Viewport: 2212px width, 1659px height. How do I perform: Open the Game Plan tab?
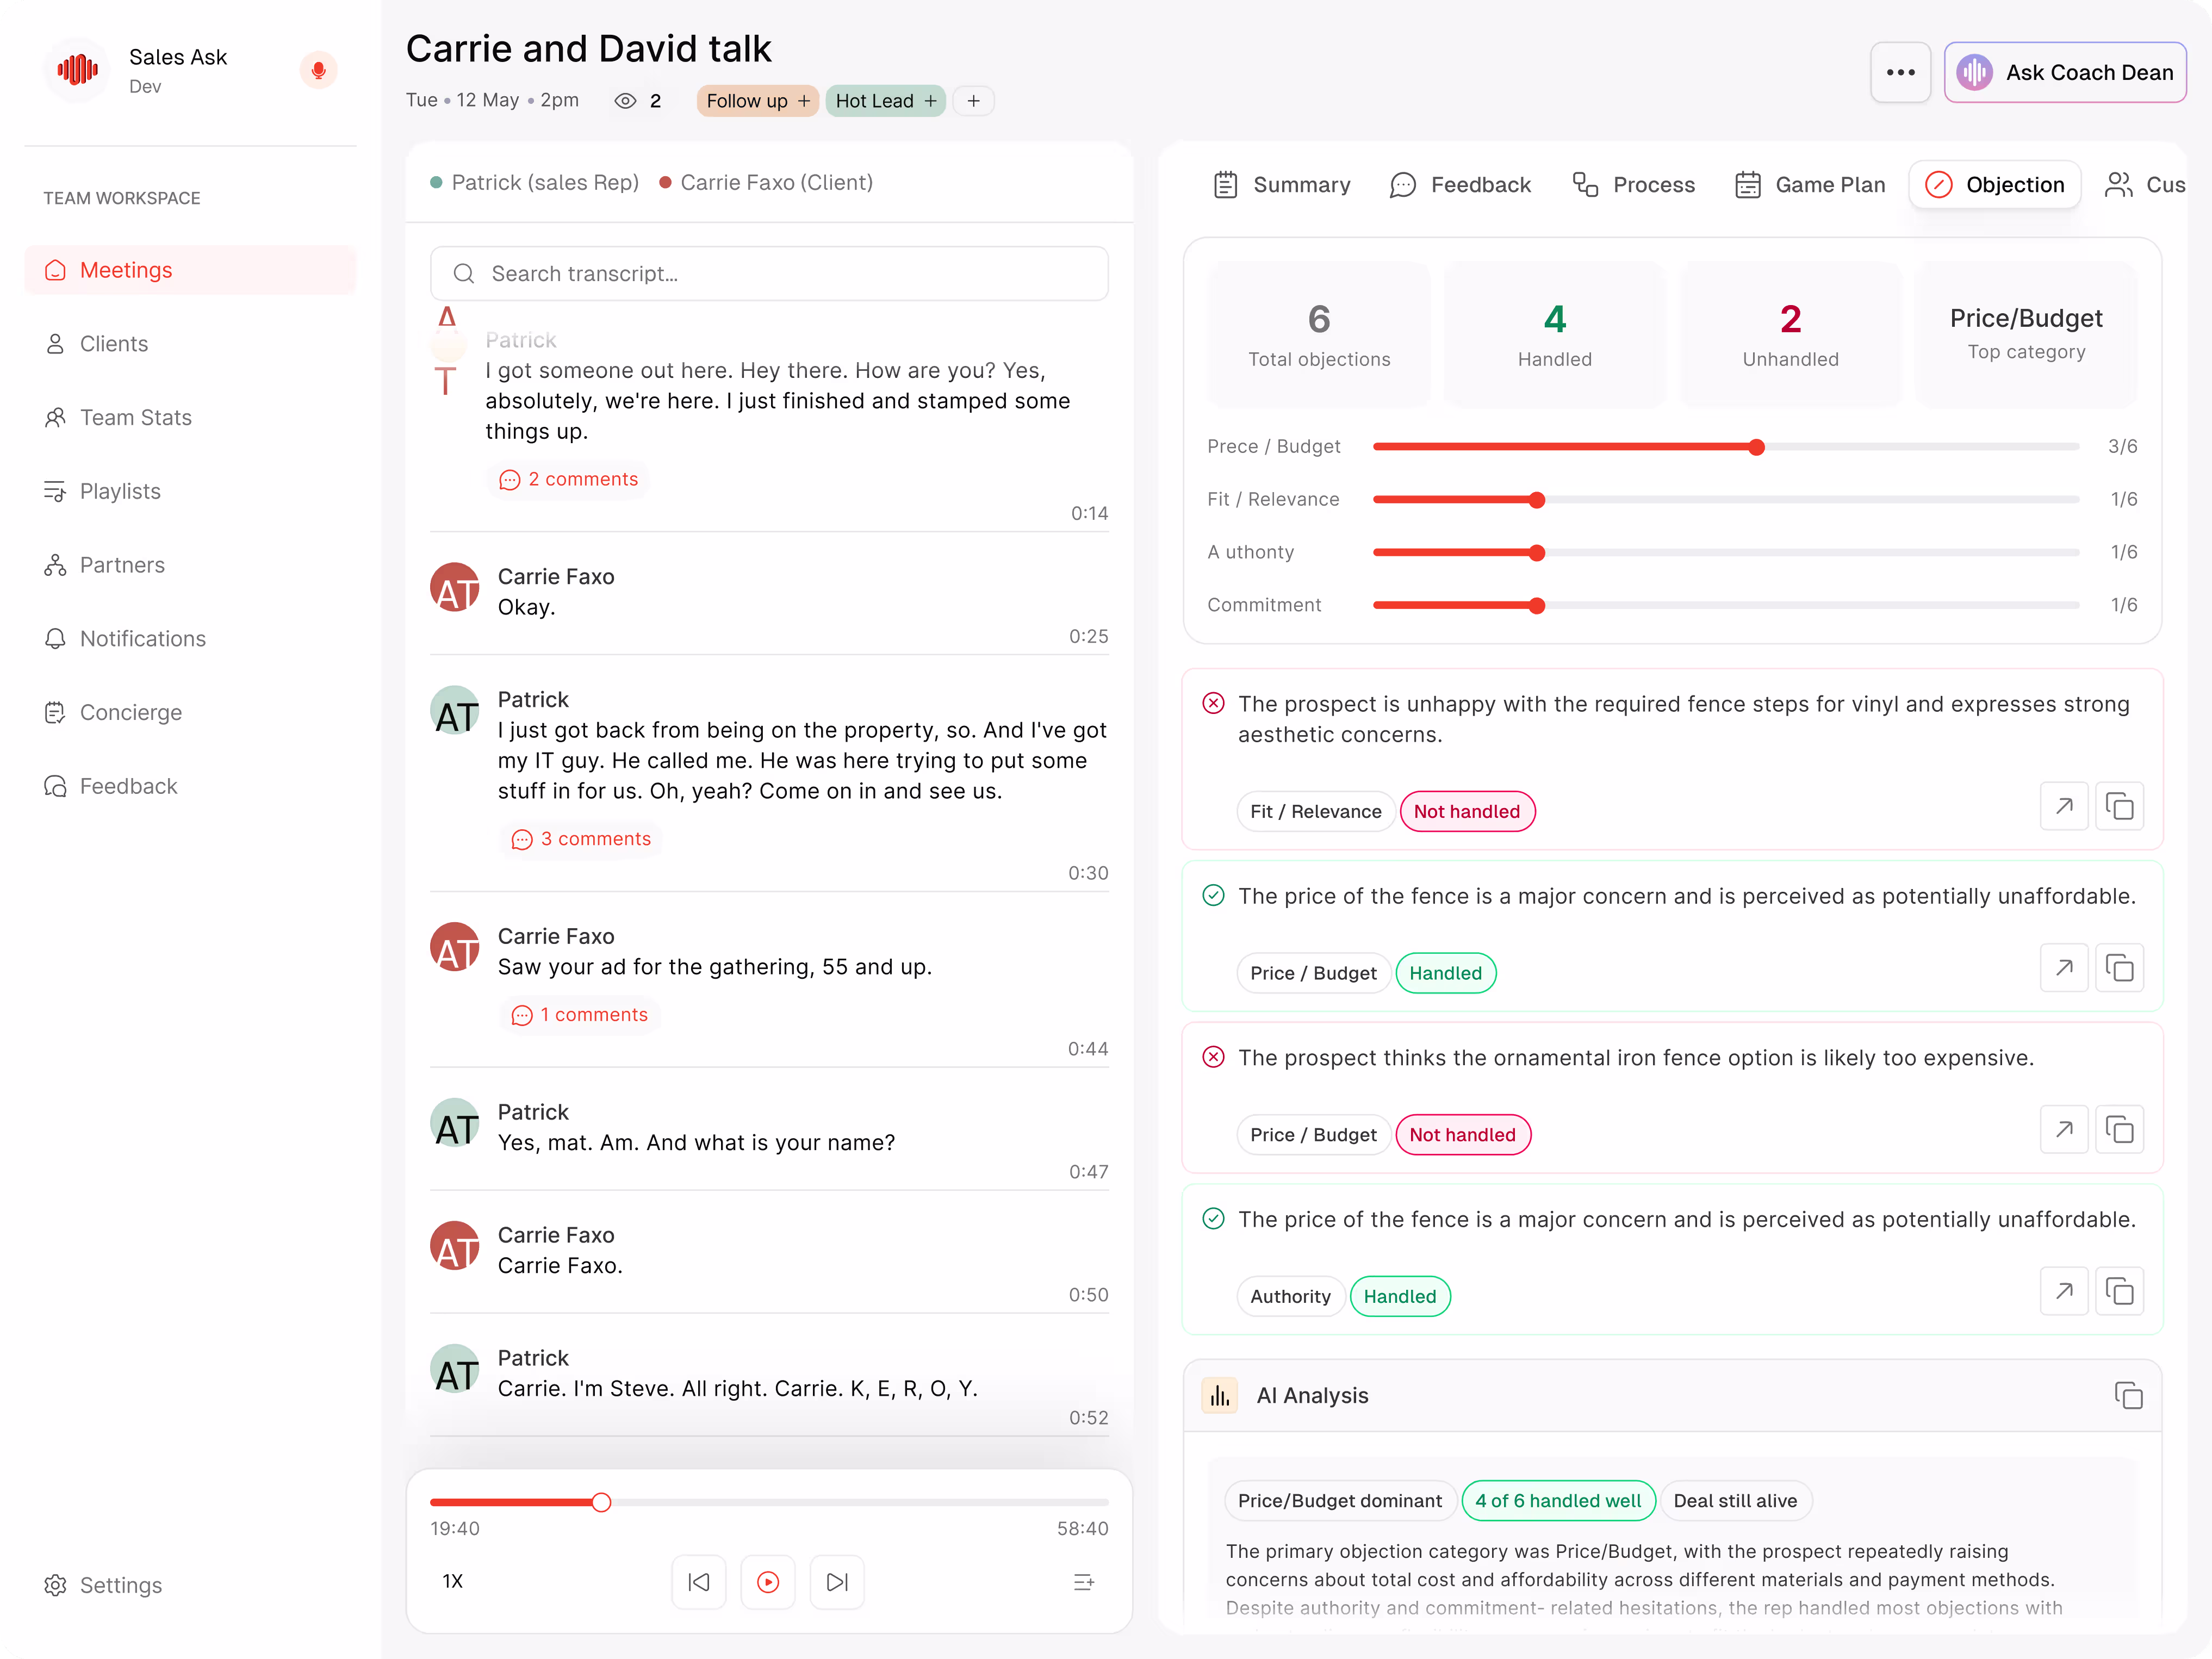pos(1810,185)
